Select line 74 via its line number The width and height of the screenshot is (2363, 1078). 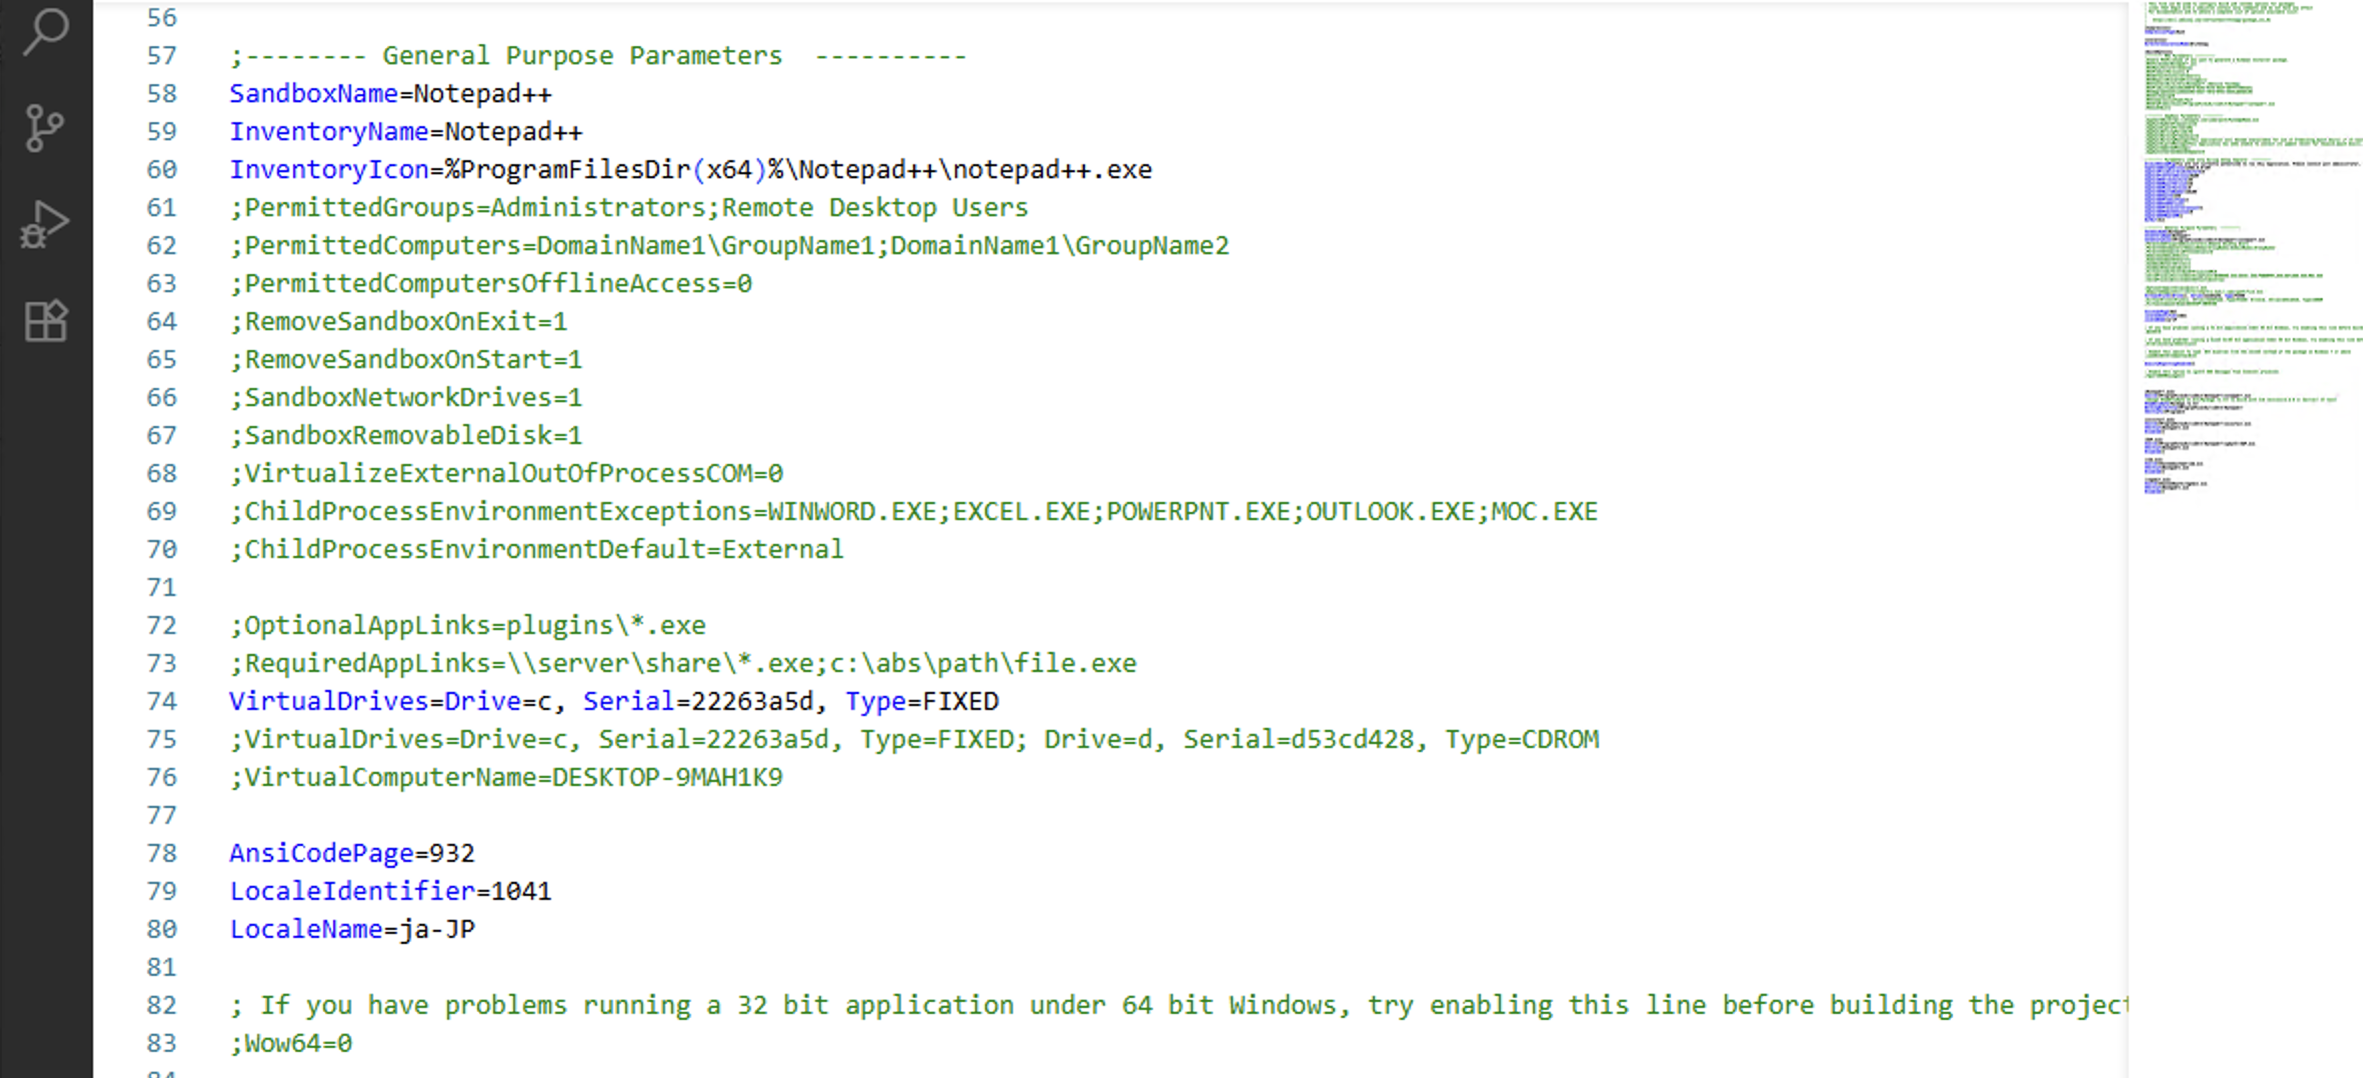[161, 702]
